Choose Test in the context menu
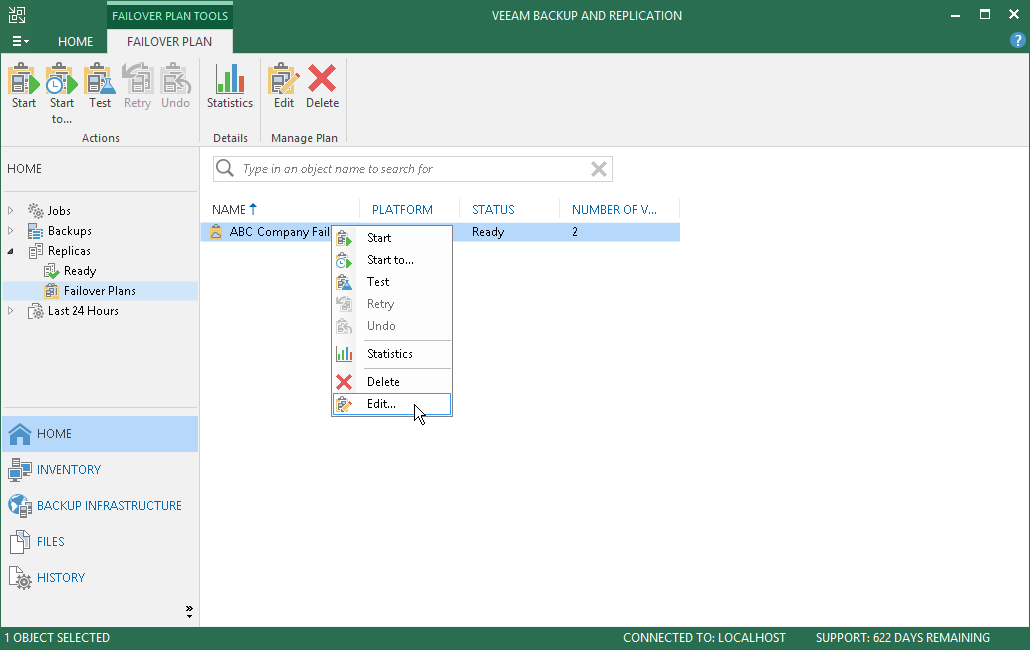Image resolution: width=1030 pixels, height=650 pixels. click(392, 282)
